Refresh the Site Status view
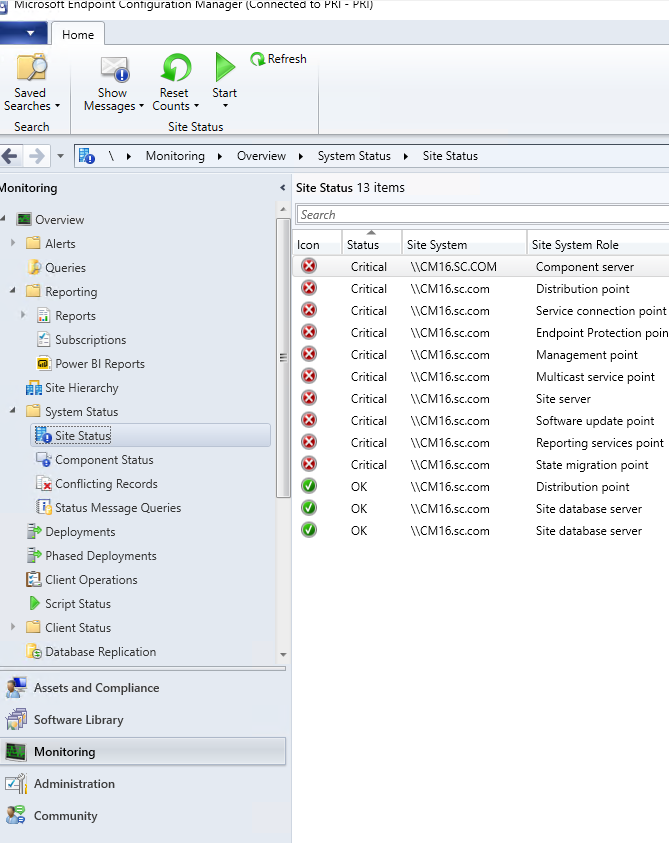Image resolution: width=669 pixels, height=843 pixels. click(x=278, y=59)
